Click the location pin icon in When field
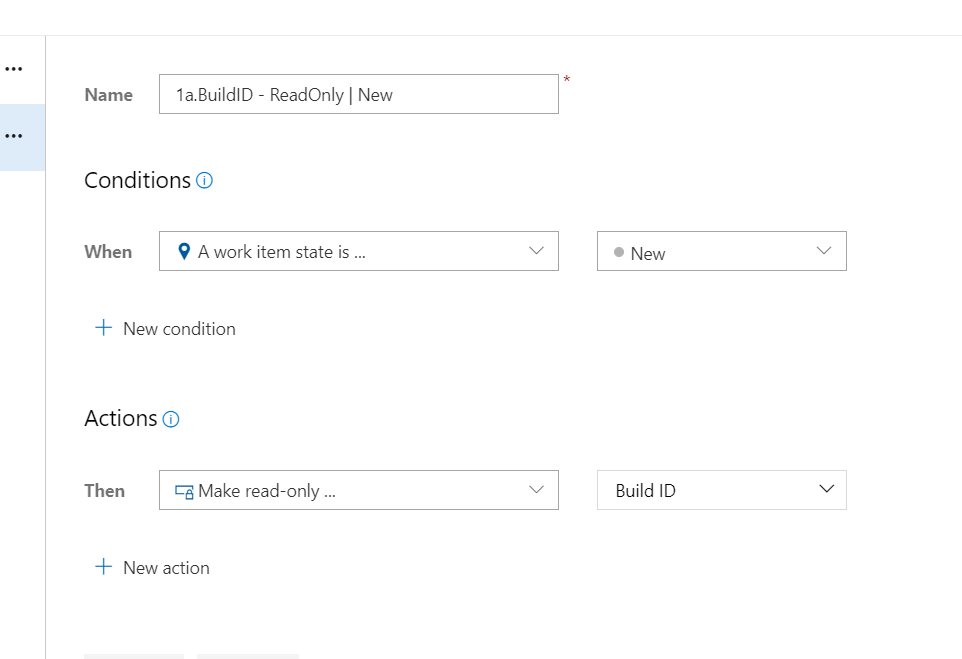The height and width of the screenshot is (659, 962). tap(183, 252)
